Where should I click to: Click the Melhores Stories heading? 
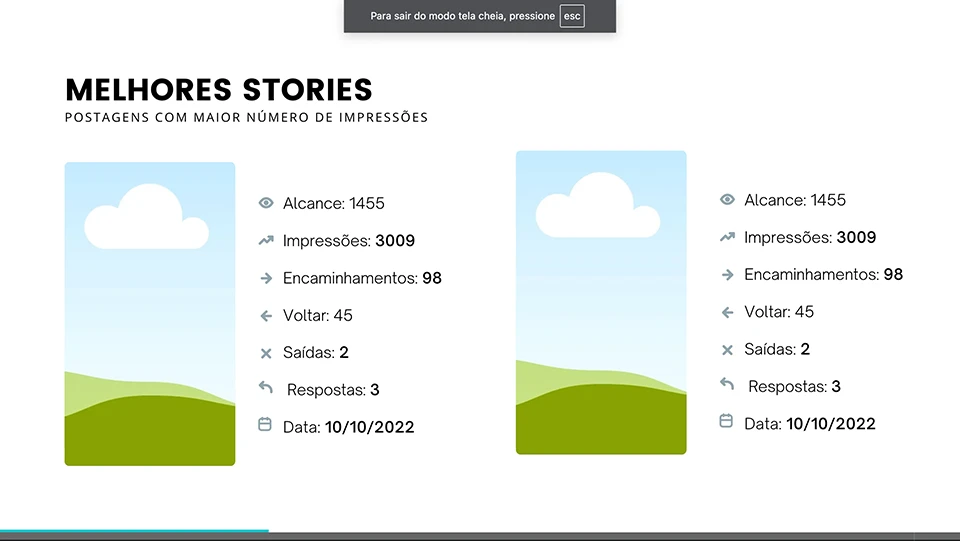219,90
